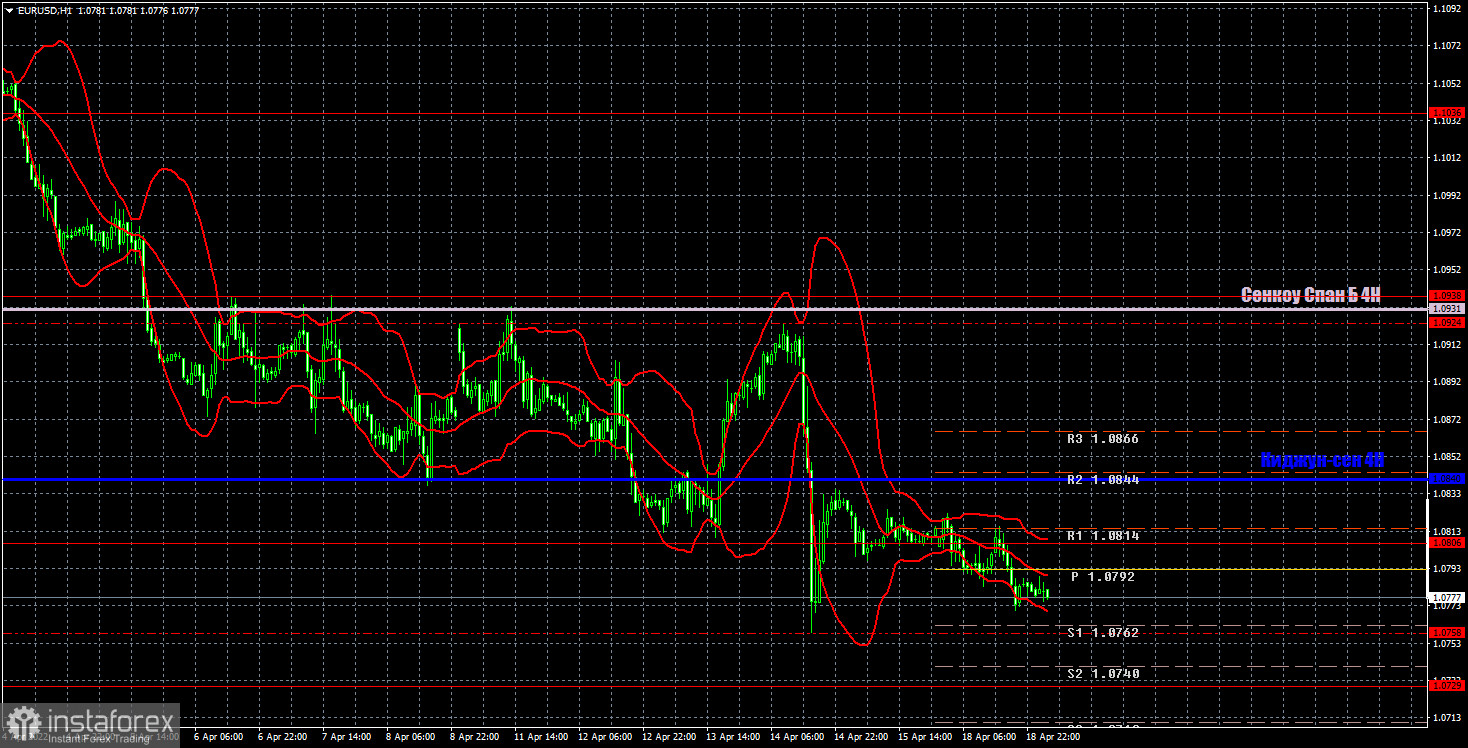The width and height of the screenshot is (1468, 748).
Task: Click axis price 1.0952
Action: pyautogui.click(x=1447, y=270)
